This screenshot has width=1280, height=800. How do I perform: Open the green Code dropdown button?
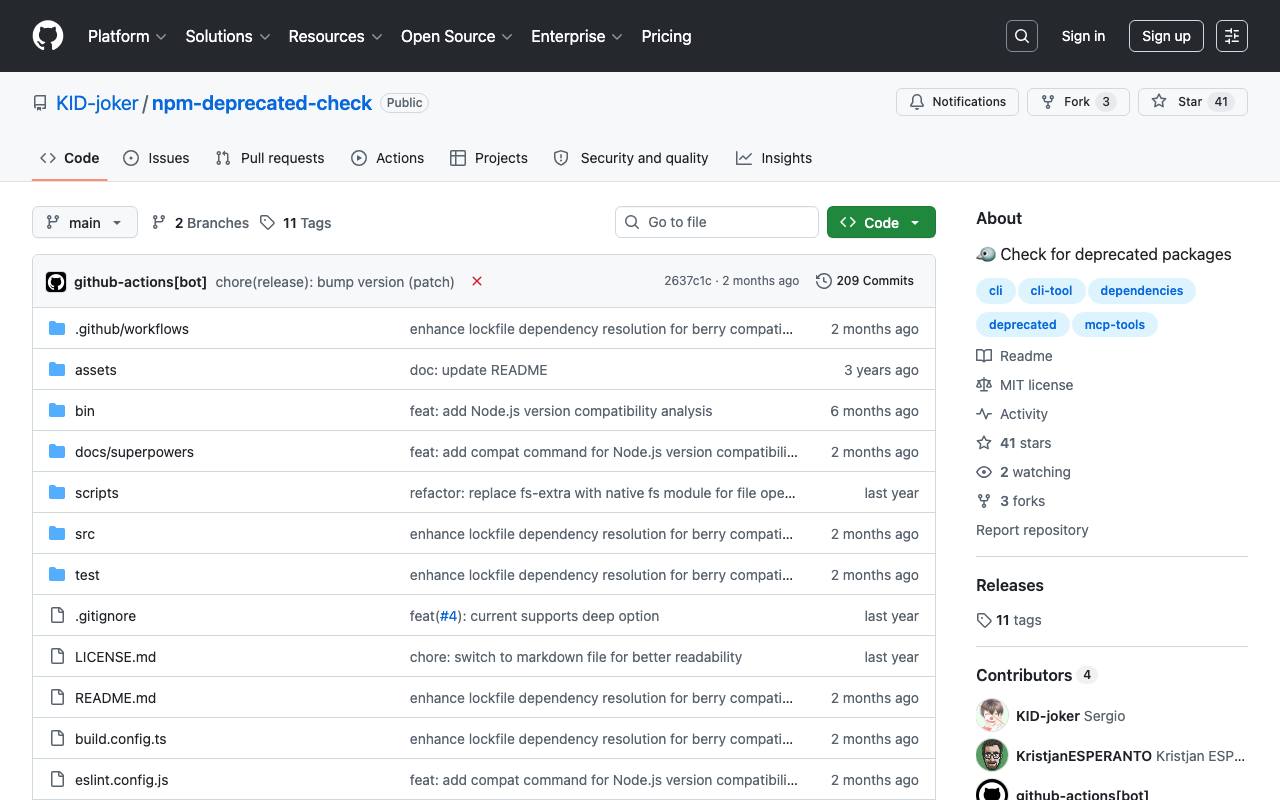[881, 222]
